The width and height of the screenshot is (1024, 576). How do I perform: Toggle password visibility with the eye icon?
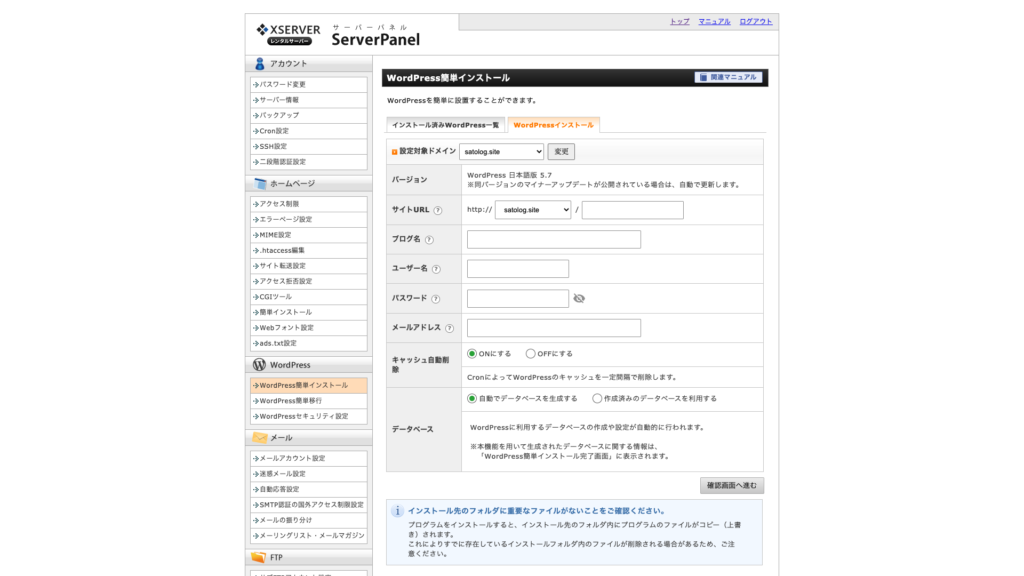pyautogui.click(x=579, y=298)
